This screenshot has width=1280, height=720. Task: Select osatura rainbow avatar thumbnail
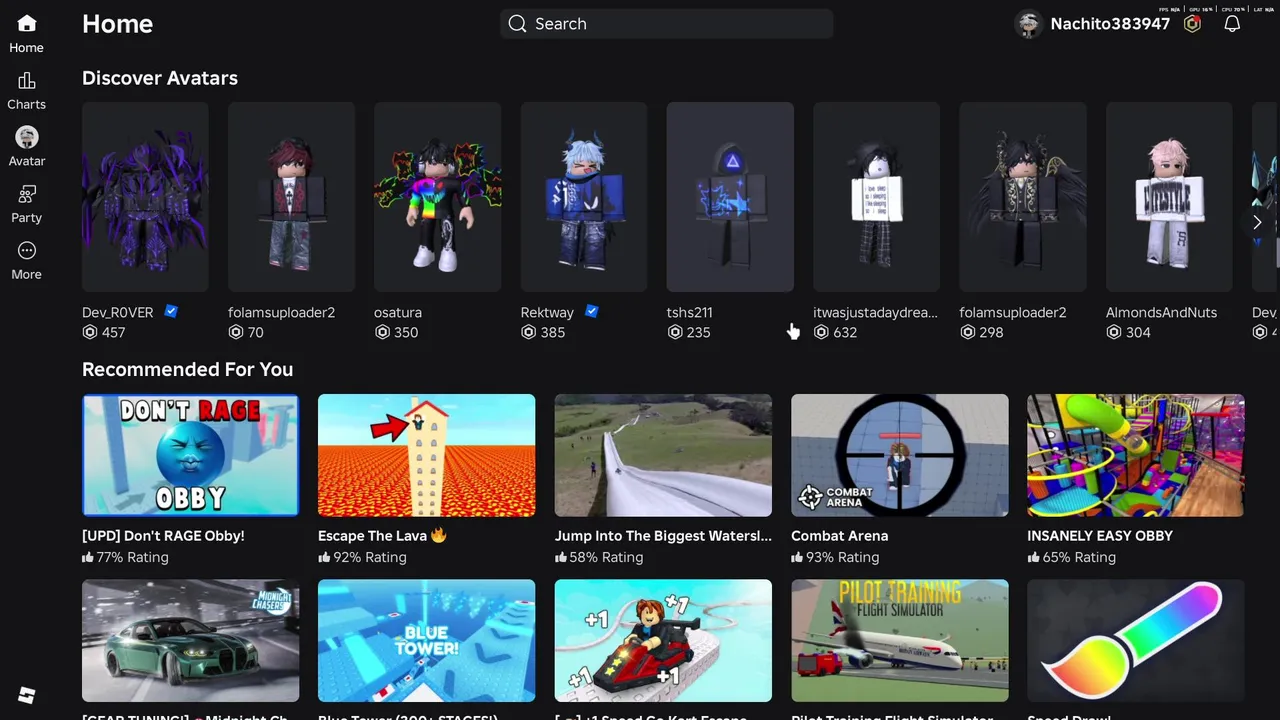pyautogui.click(x=437, y=197)
